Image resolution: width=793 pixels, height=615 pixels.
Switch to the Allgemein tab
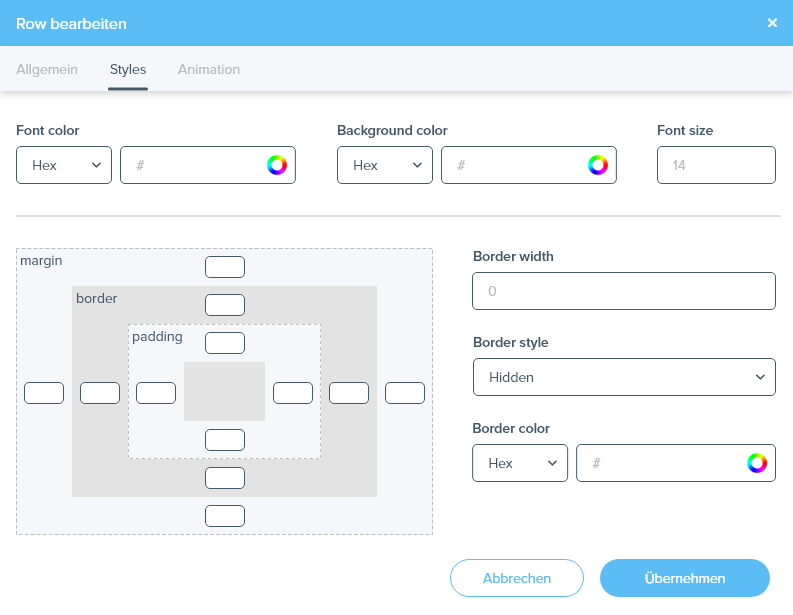(x=47, y=70)
